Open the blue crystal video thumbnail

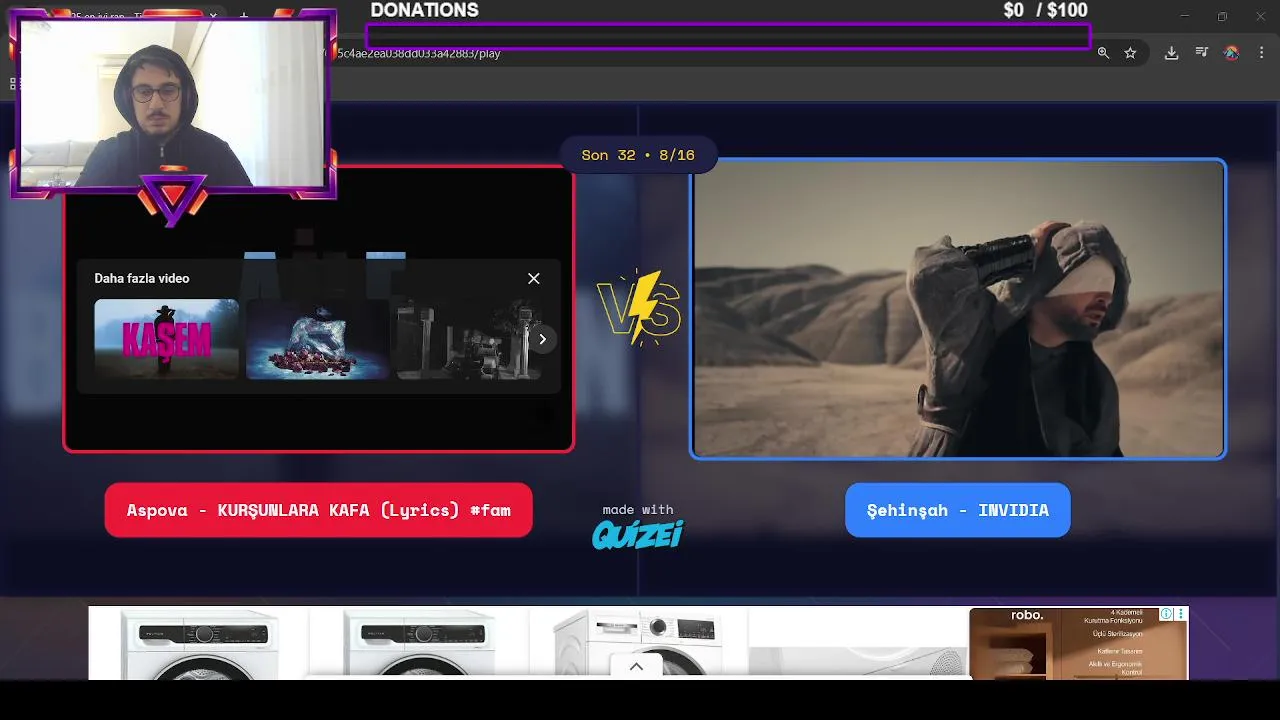coord(318,339)
